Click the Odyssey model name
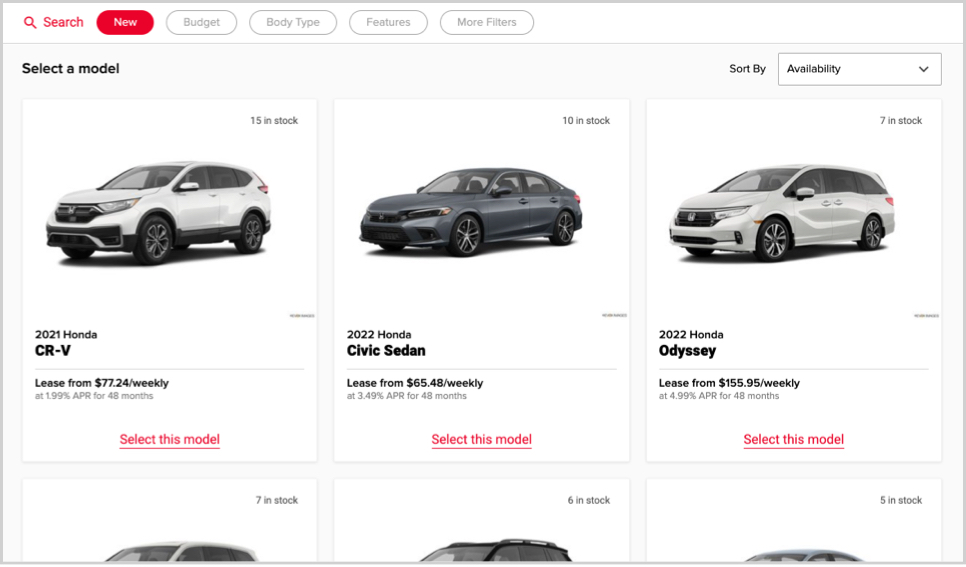Screen dimensions: 966x567 tap(688, 351)
